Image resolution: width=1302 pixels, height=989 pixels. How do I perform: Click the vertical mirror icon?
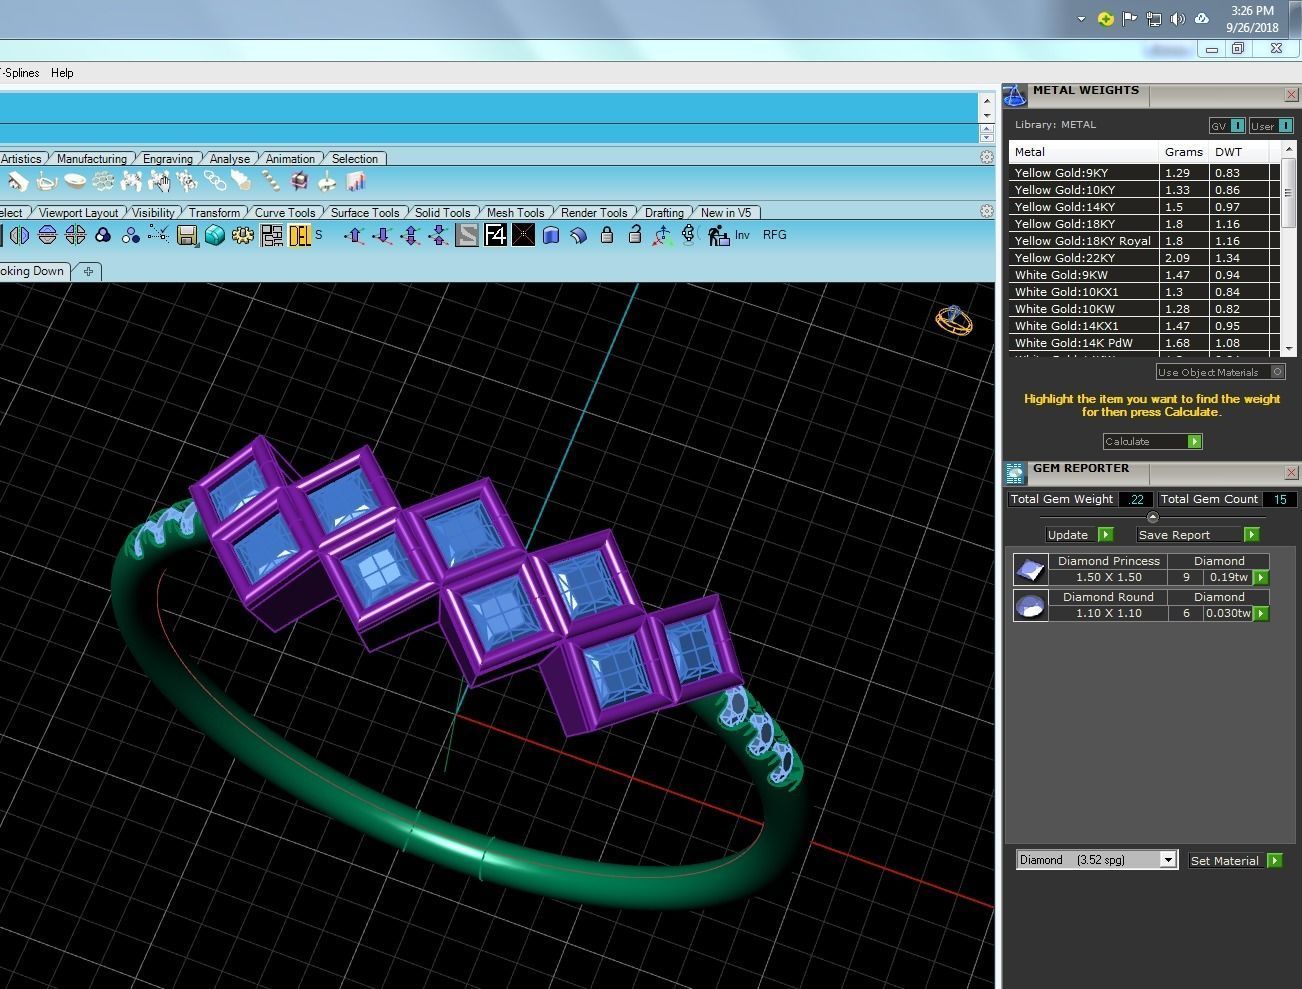point(19,235)
